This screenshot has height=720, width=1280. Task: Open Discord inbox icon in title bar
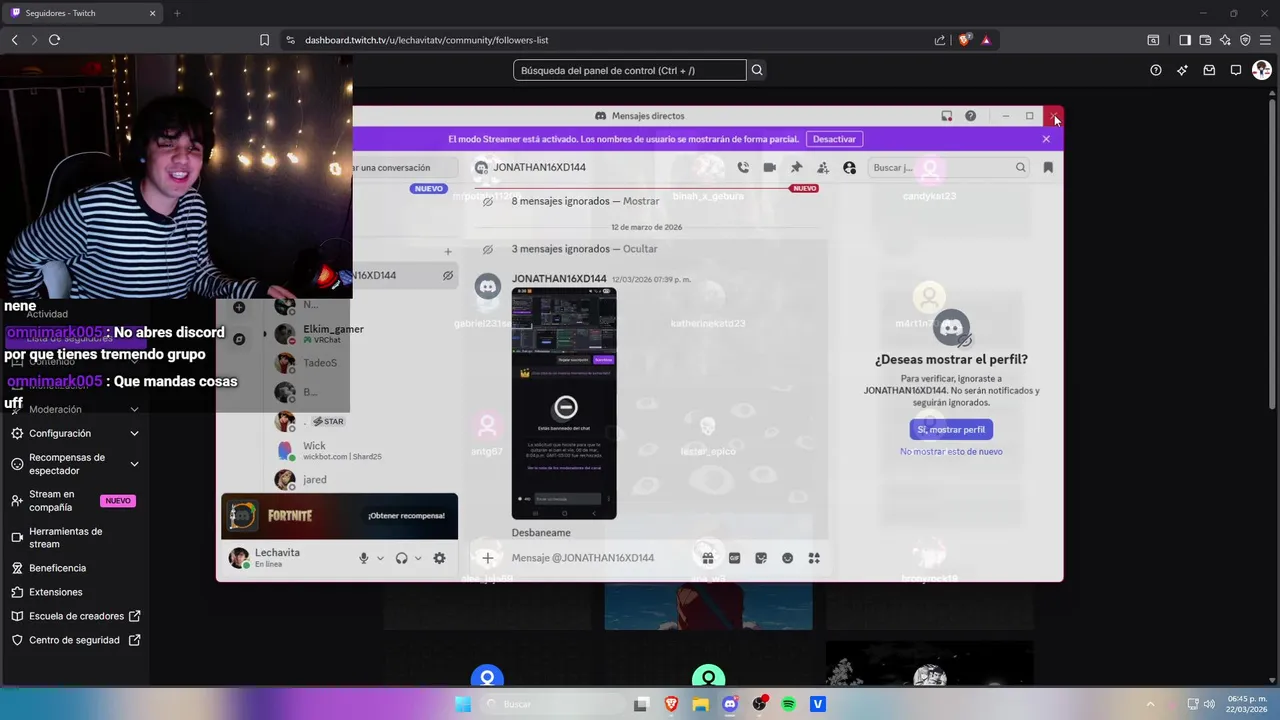(947, 116)
